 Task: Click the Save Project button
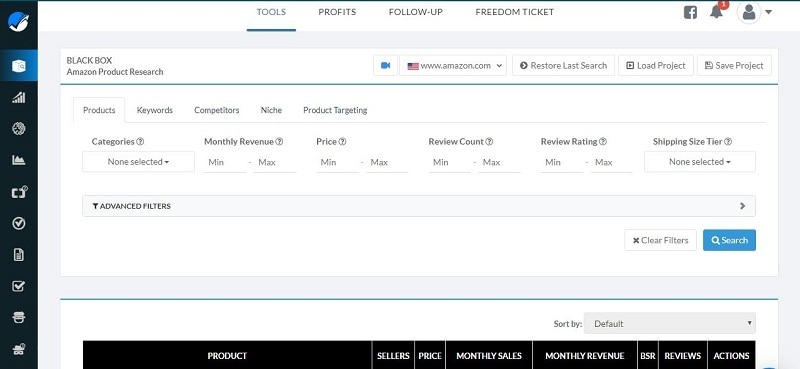pyautogui.click(x=734, y=65)
